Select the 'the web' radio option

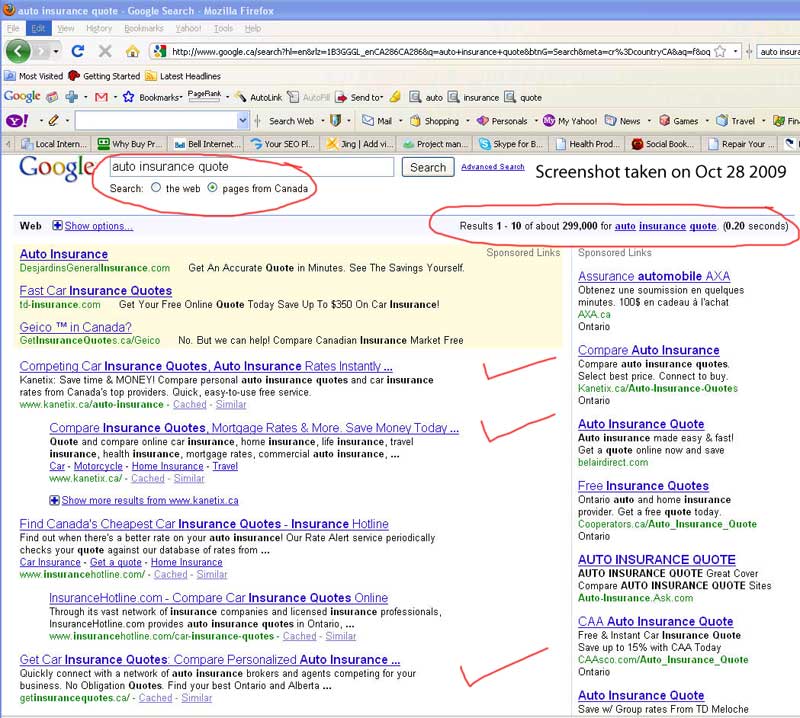coord(156,188)
